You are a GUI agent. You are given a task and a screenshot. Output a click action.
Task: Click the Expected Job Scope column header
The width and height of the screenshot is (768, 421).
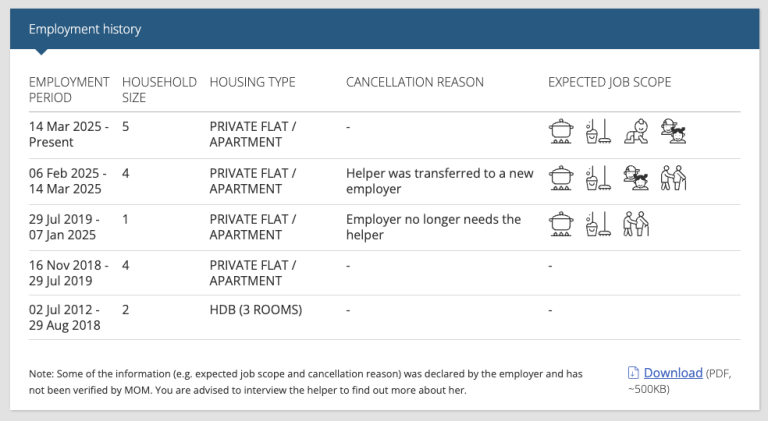click(609, 82)
